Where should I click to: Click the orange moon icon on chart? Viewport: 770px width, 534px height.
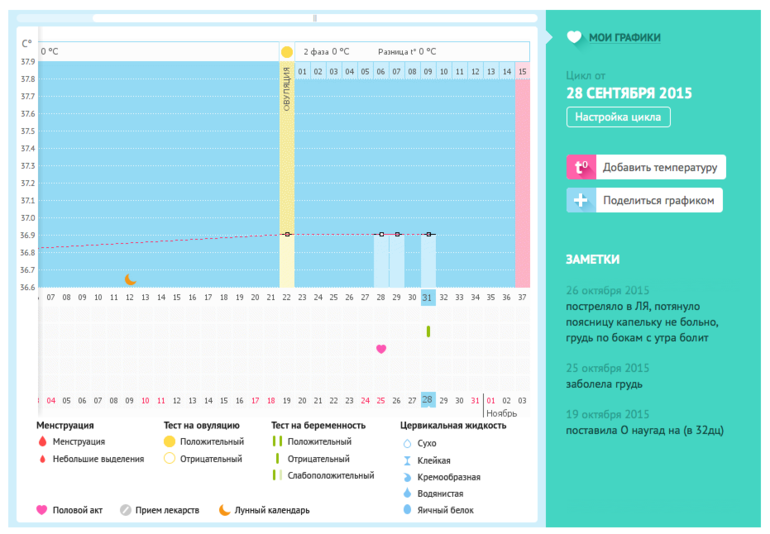[130, 280]
